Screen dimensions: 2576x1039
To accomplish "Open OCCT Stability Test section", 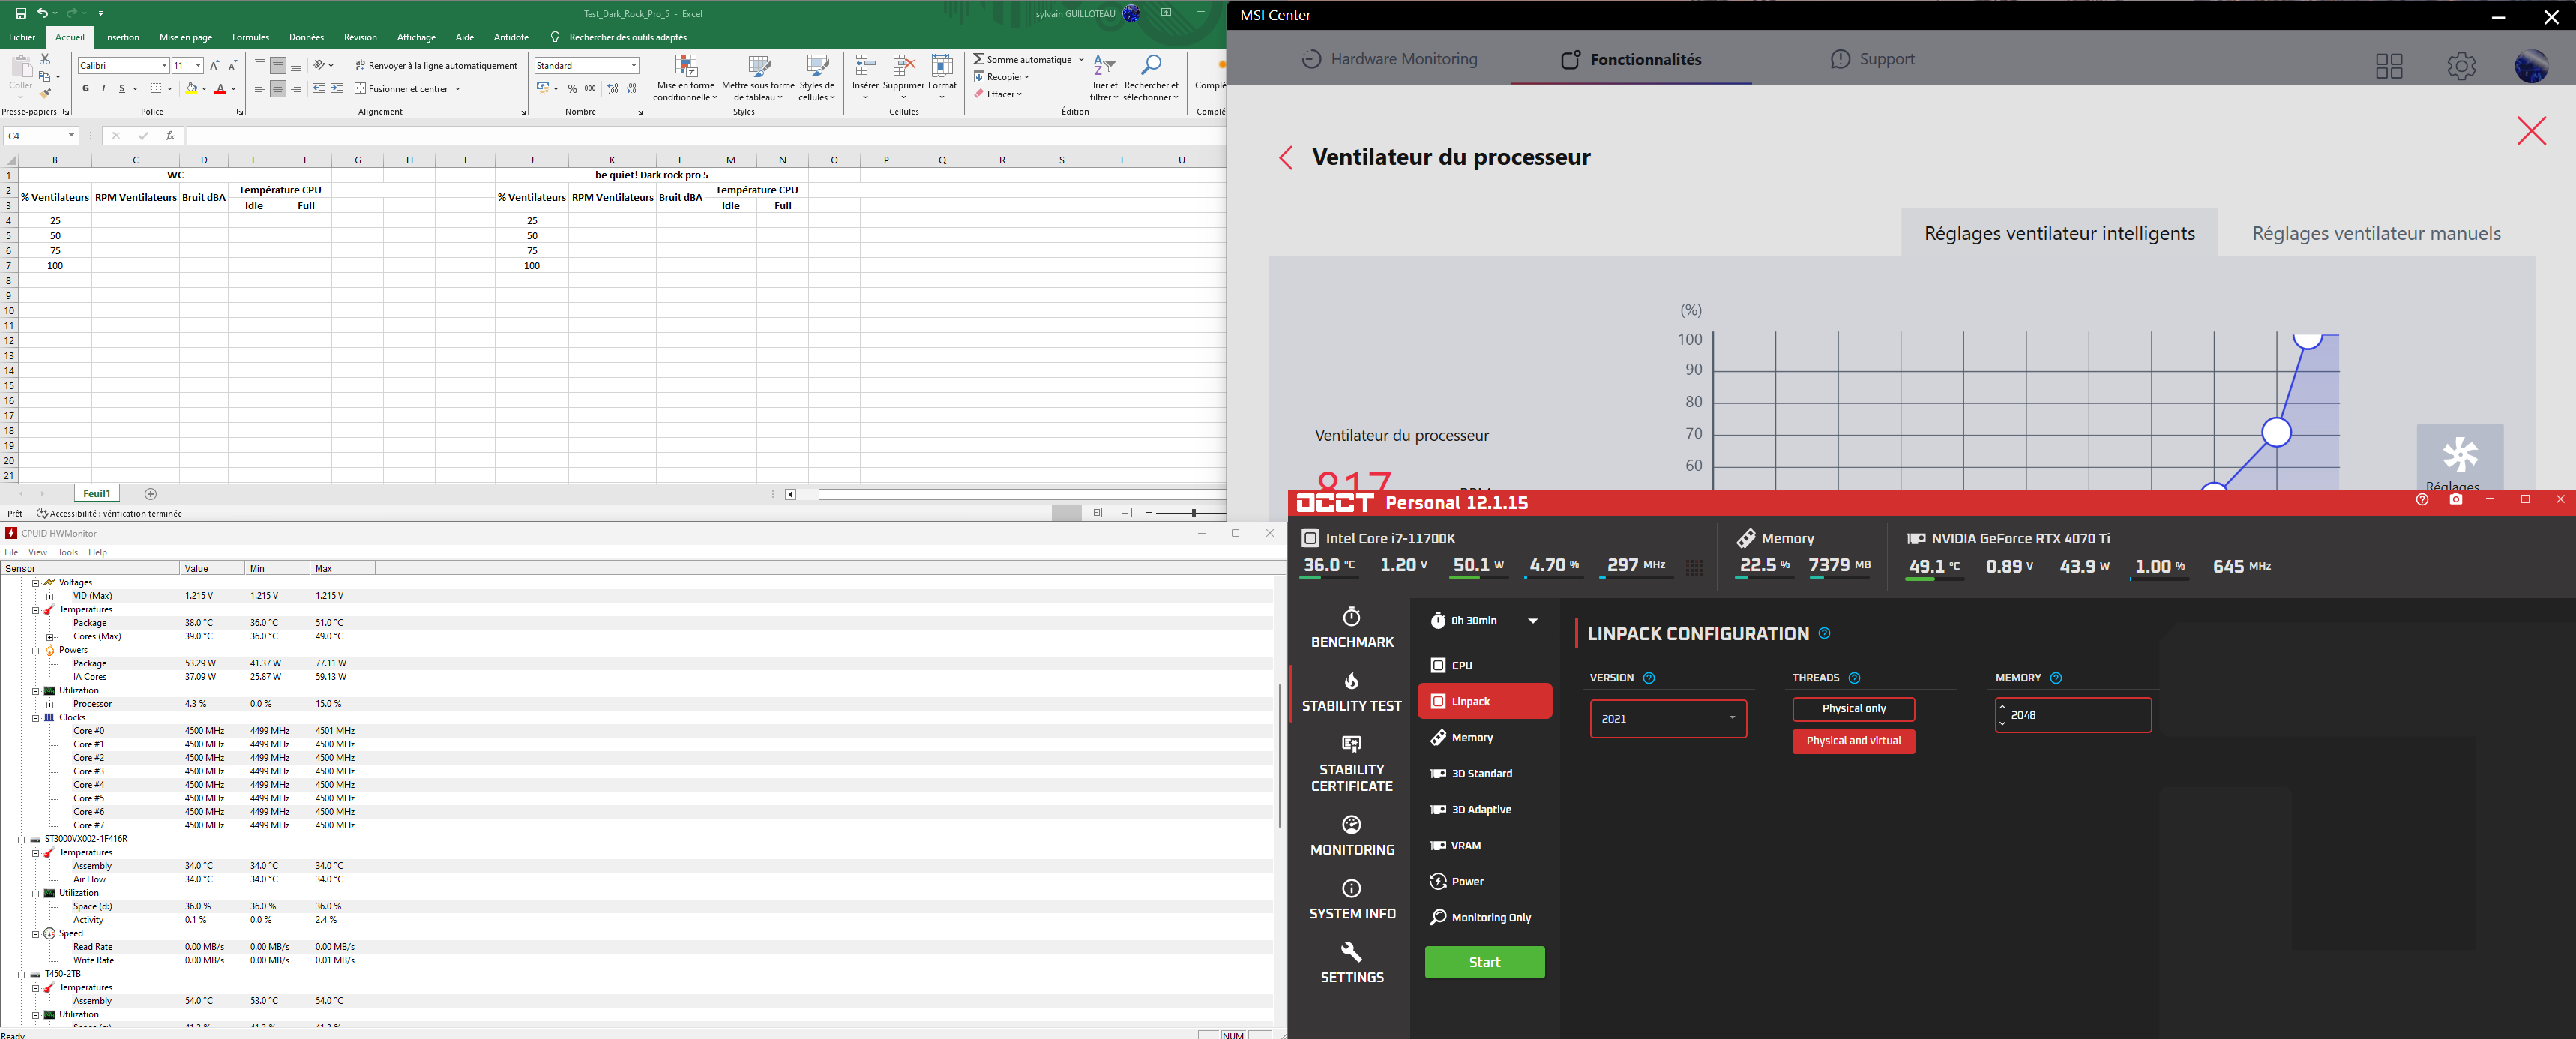I will tap(1351, 692).
